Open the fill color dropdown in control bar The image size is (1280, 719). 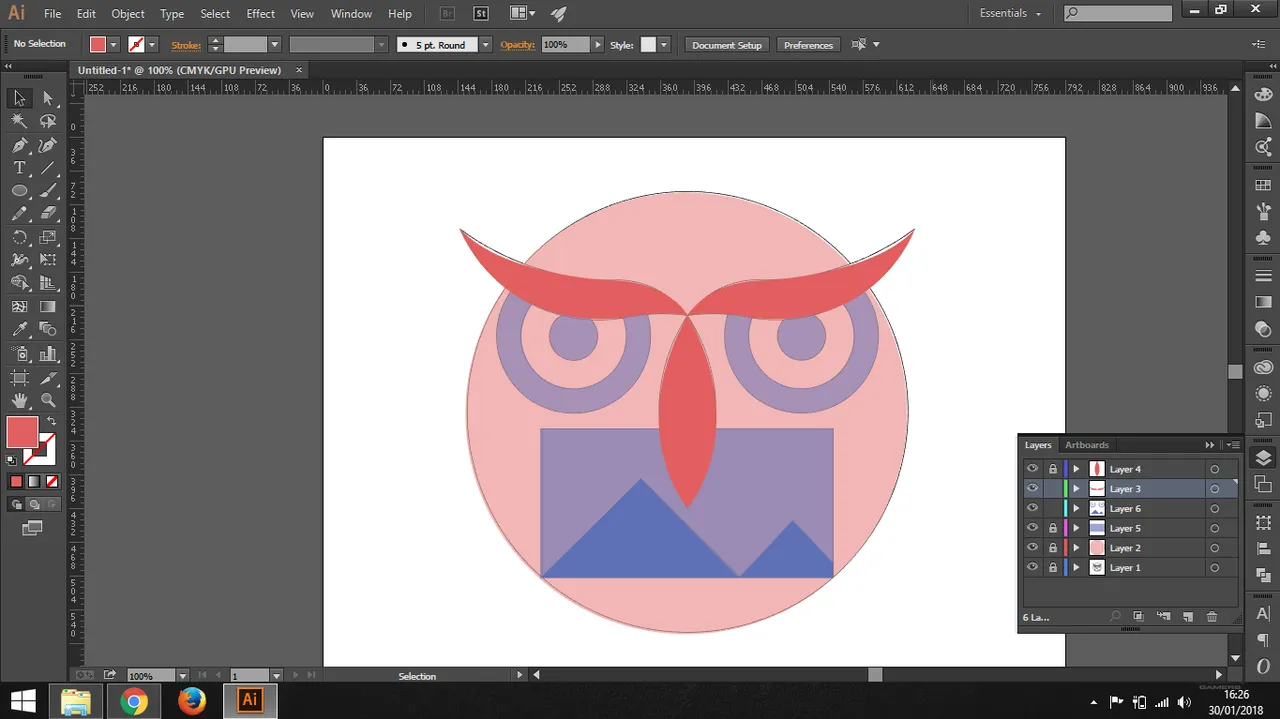114,45
